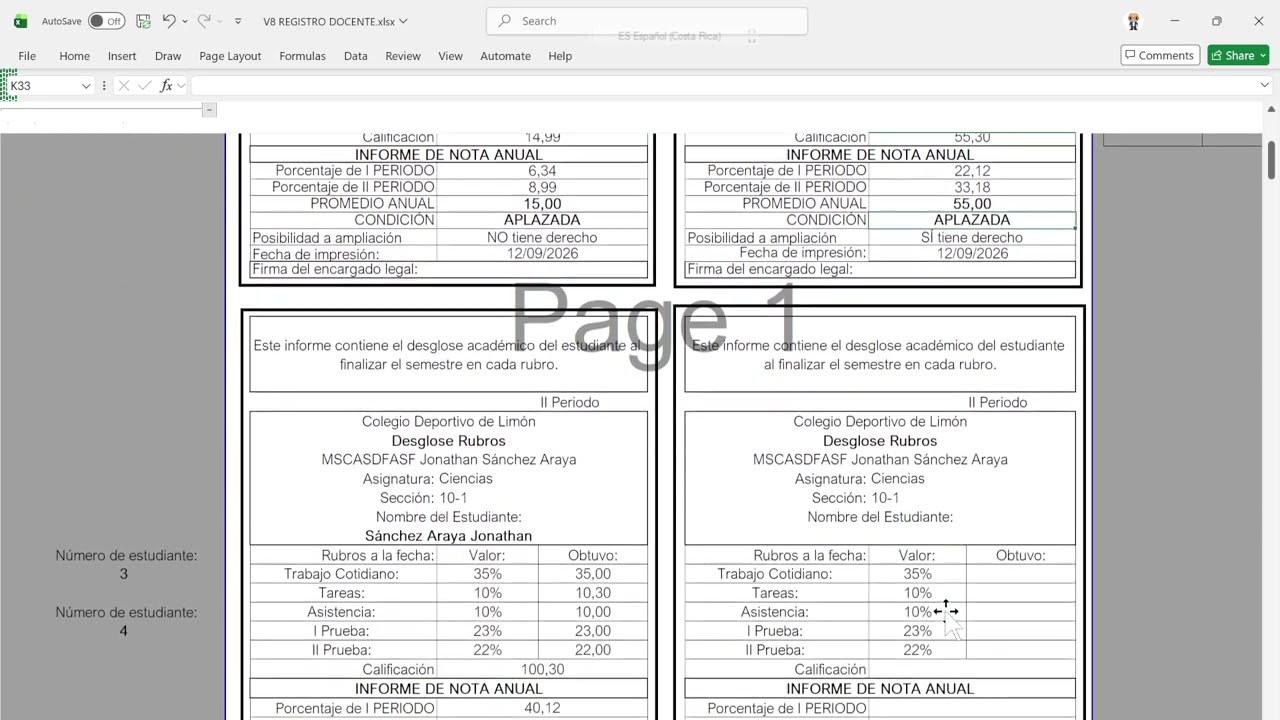Viewport: 1280px width, 720px height.
Task: Click Porcentaje de II PERIODO value 33,18
Action: 972,187
